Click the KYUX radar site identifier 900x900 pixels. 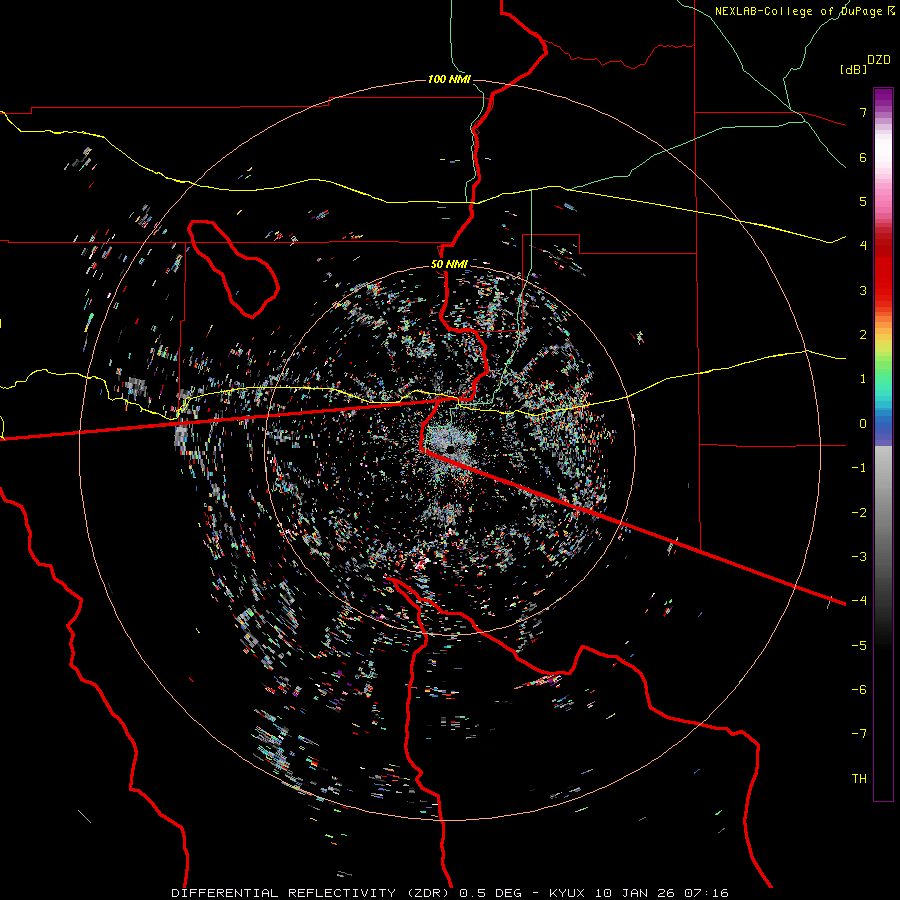click(567, 893)
